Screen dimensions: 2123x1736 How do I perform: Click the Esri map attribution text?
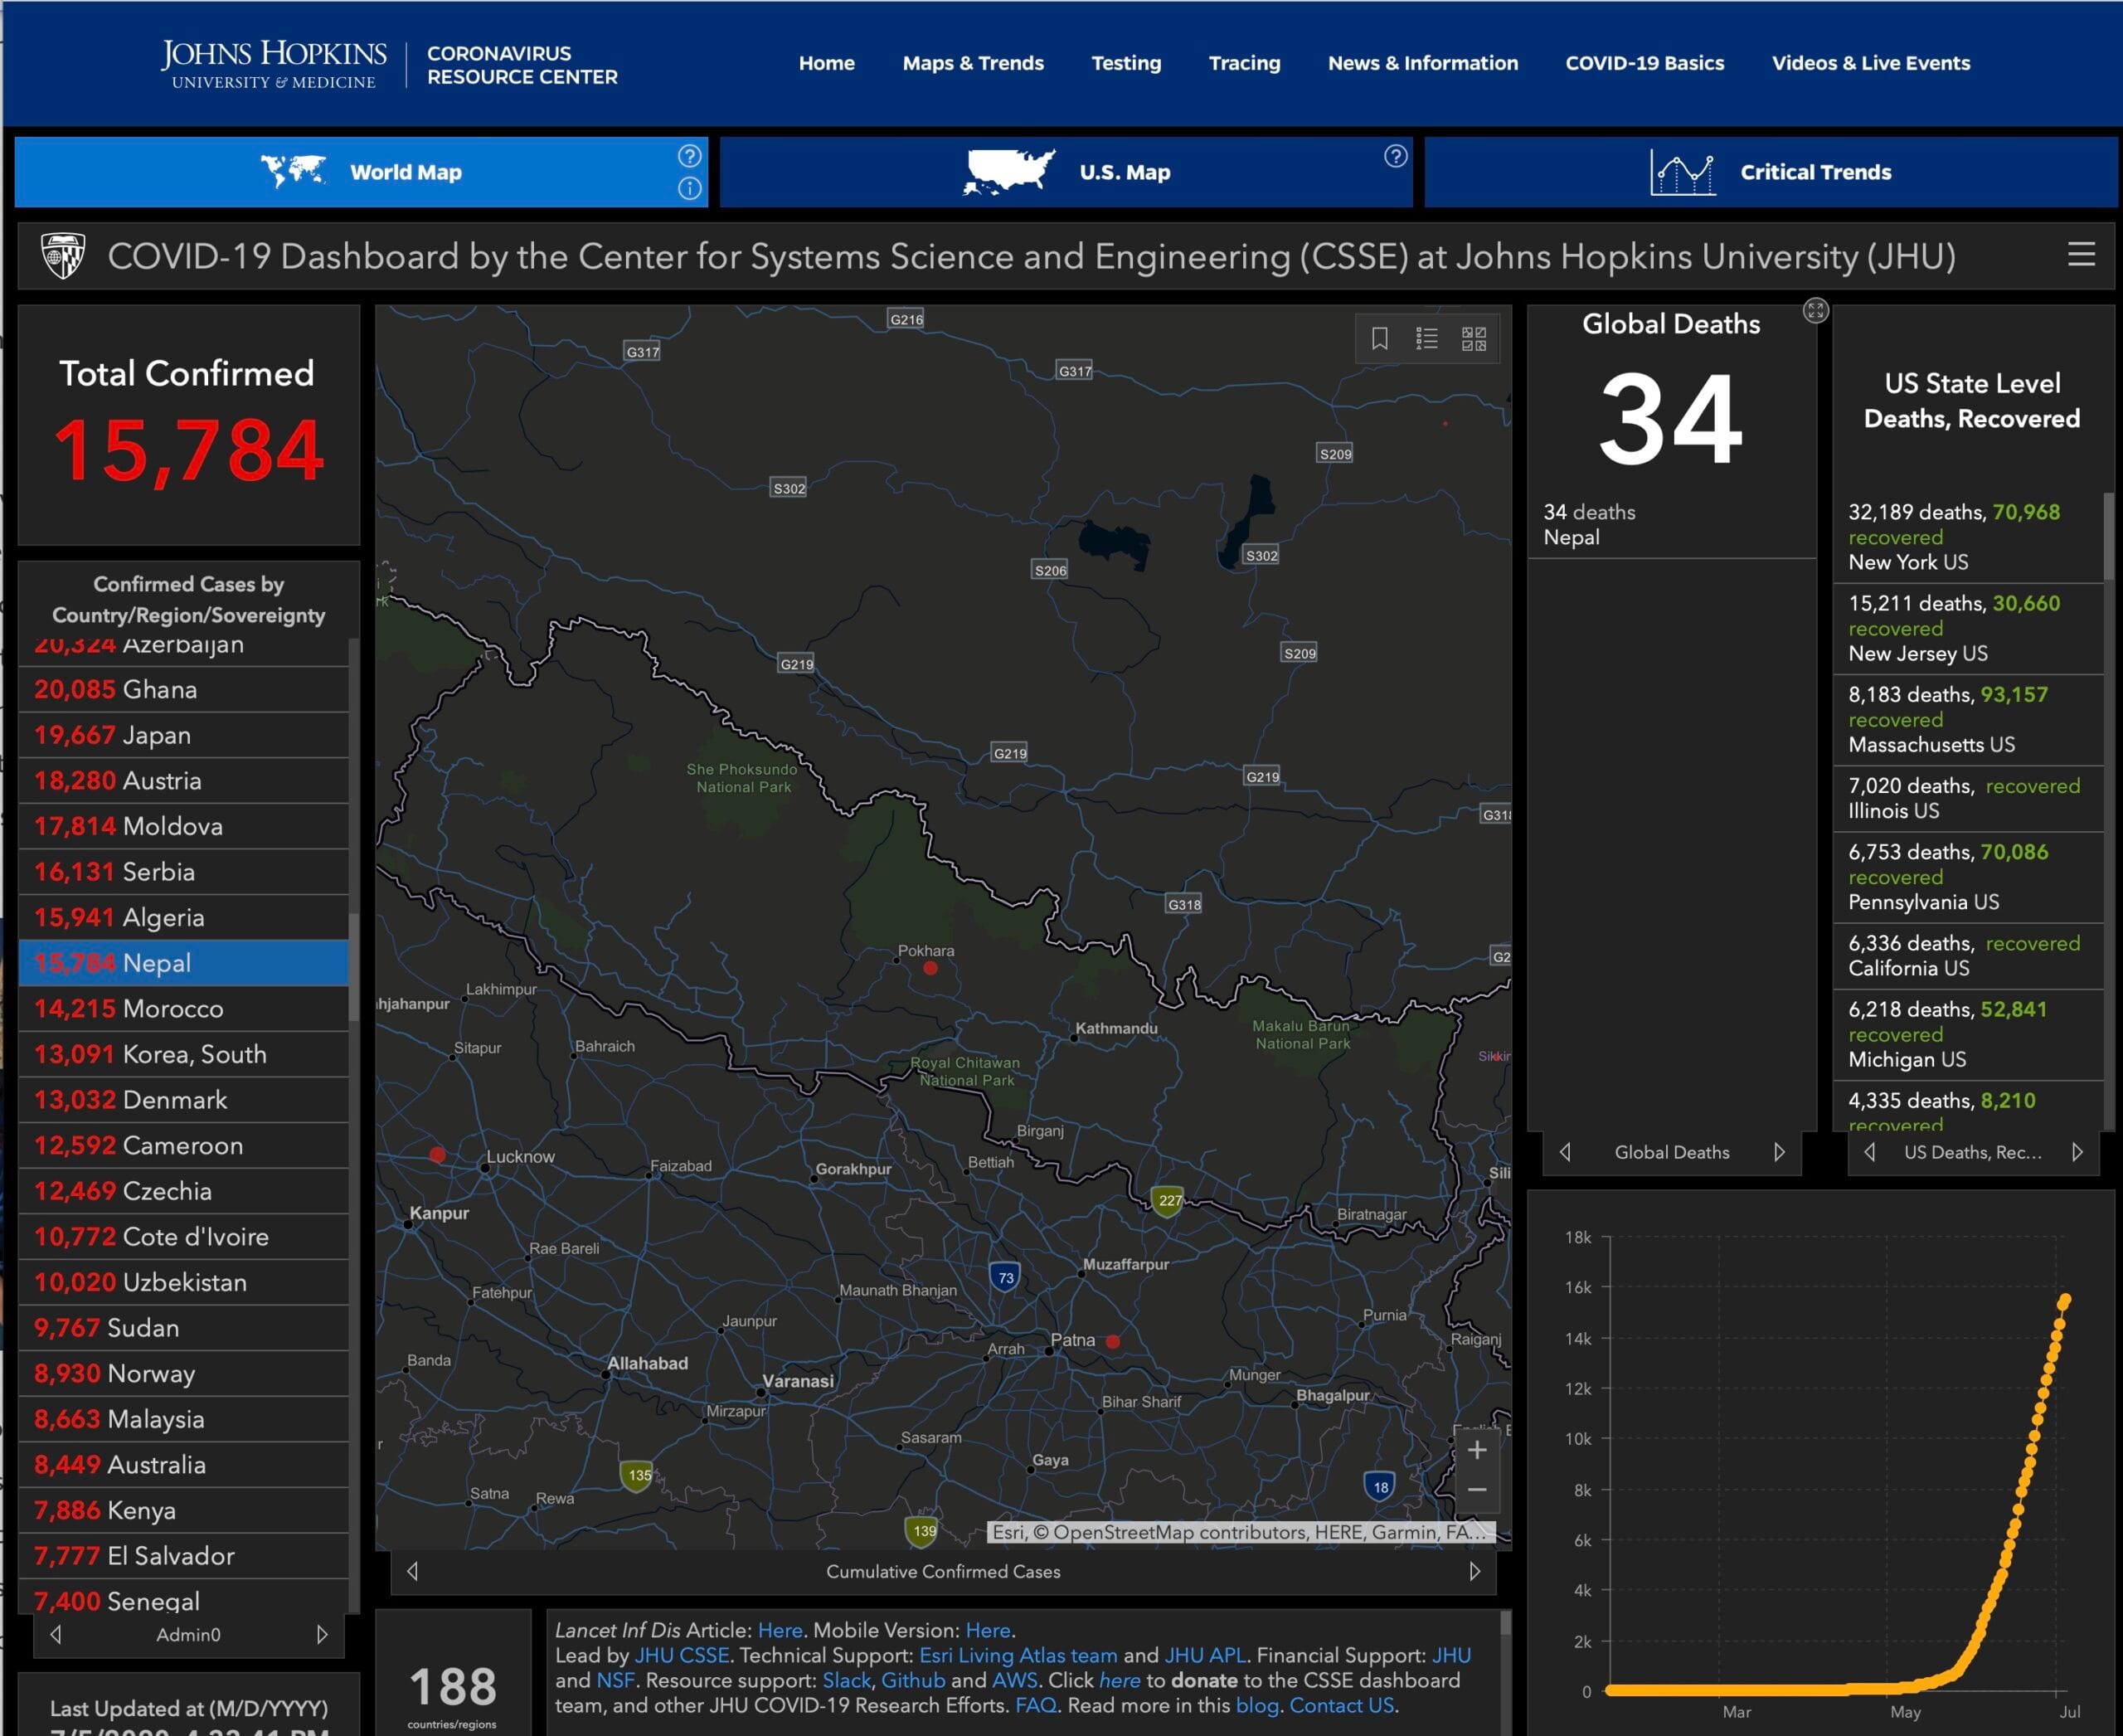[1241, 1532]
